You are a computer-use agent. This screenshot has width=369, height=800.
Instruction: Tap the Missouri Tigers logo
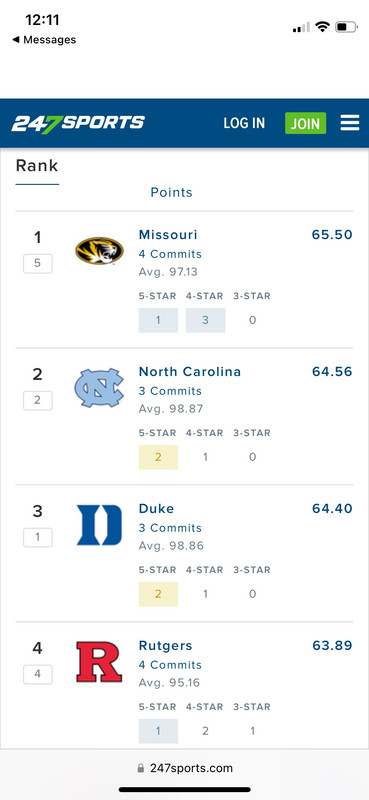point(100,251)
